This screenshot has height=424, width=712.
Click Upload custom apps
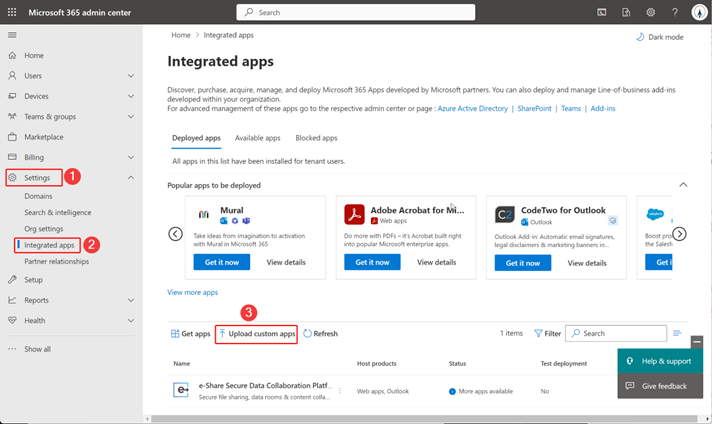coord(257,334)
